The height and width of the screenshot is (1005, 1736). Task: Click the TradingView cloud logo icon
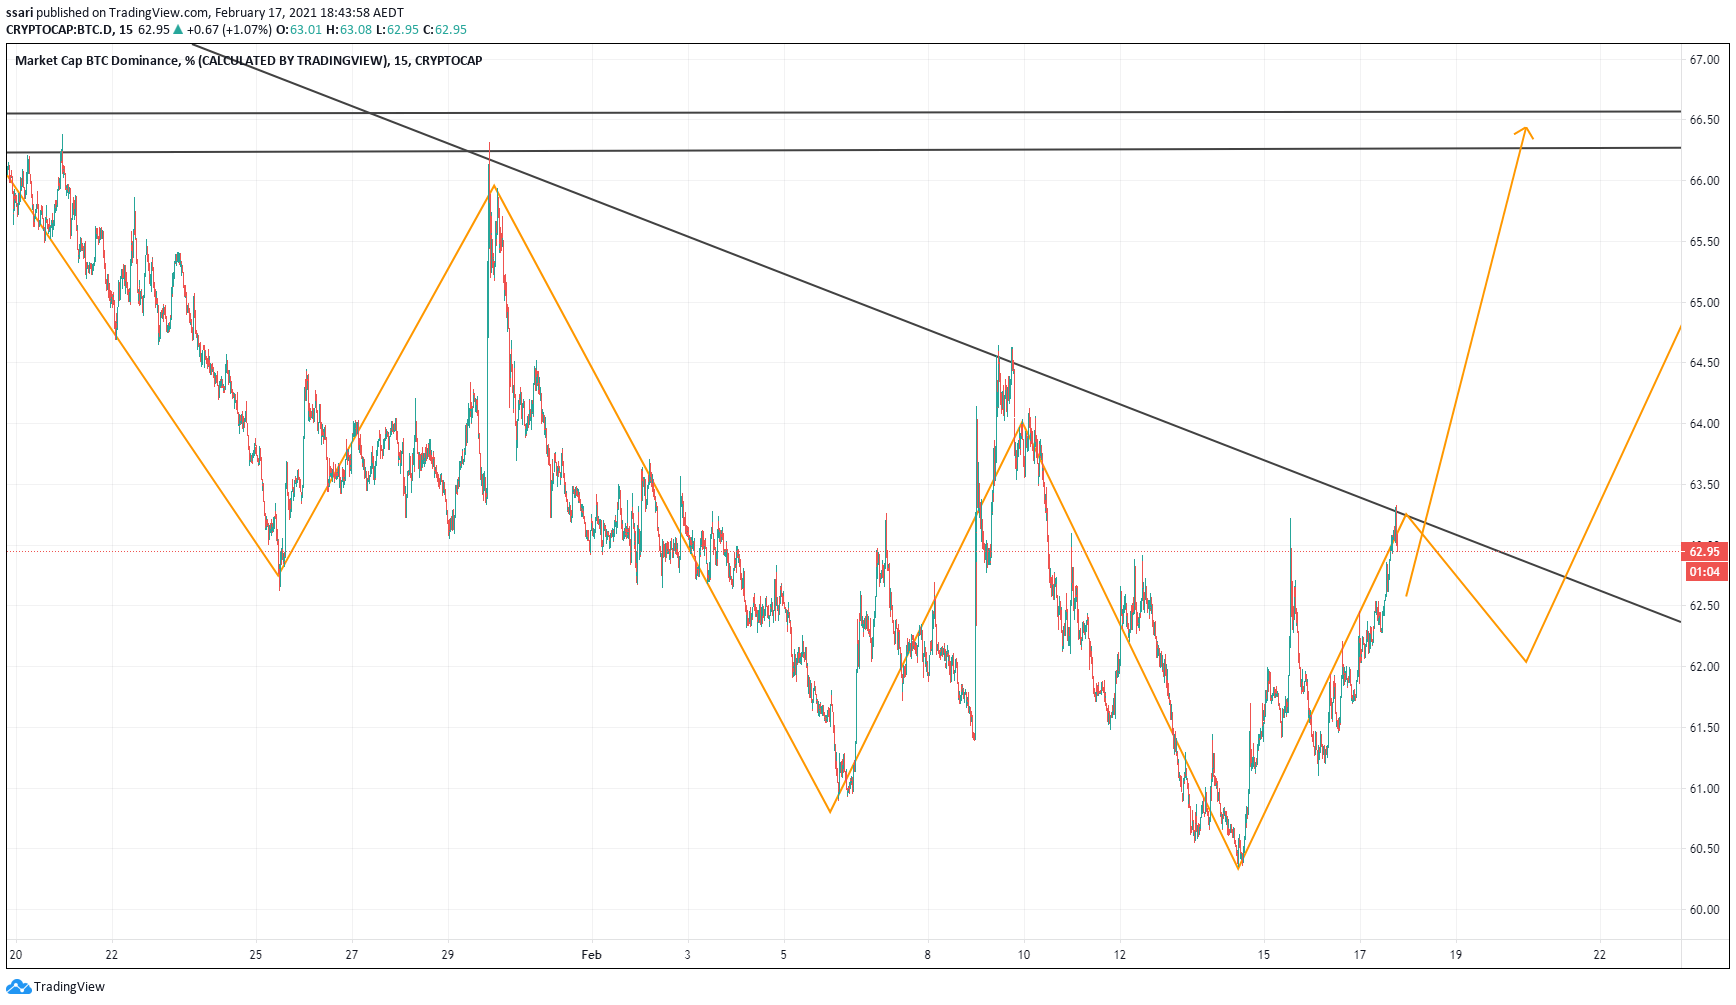click(x=18, y=987)
